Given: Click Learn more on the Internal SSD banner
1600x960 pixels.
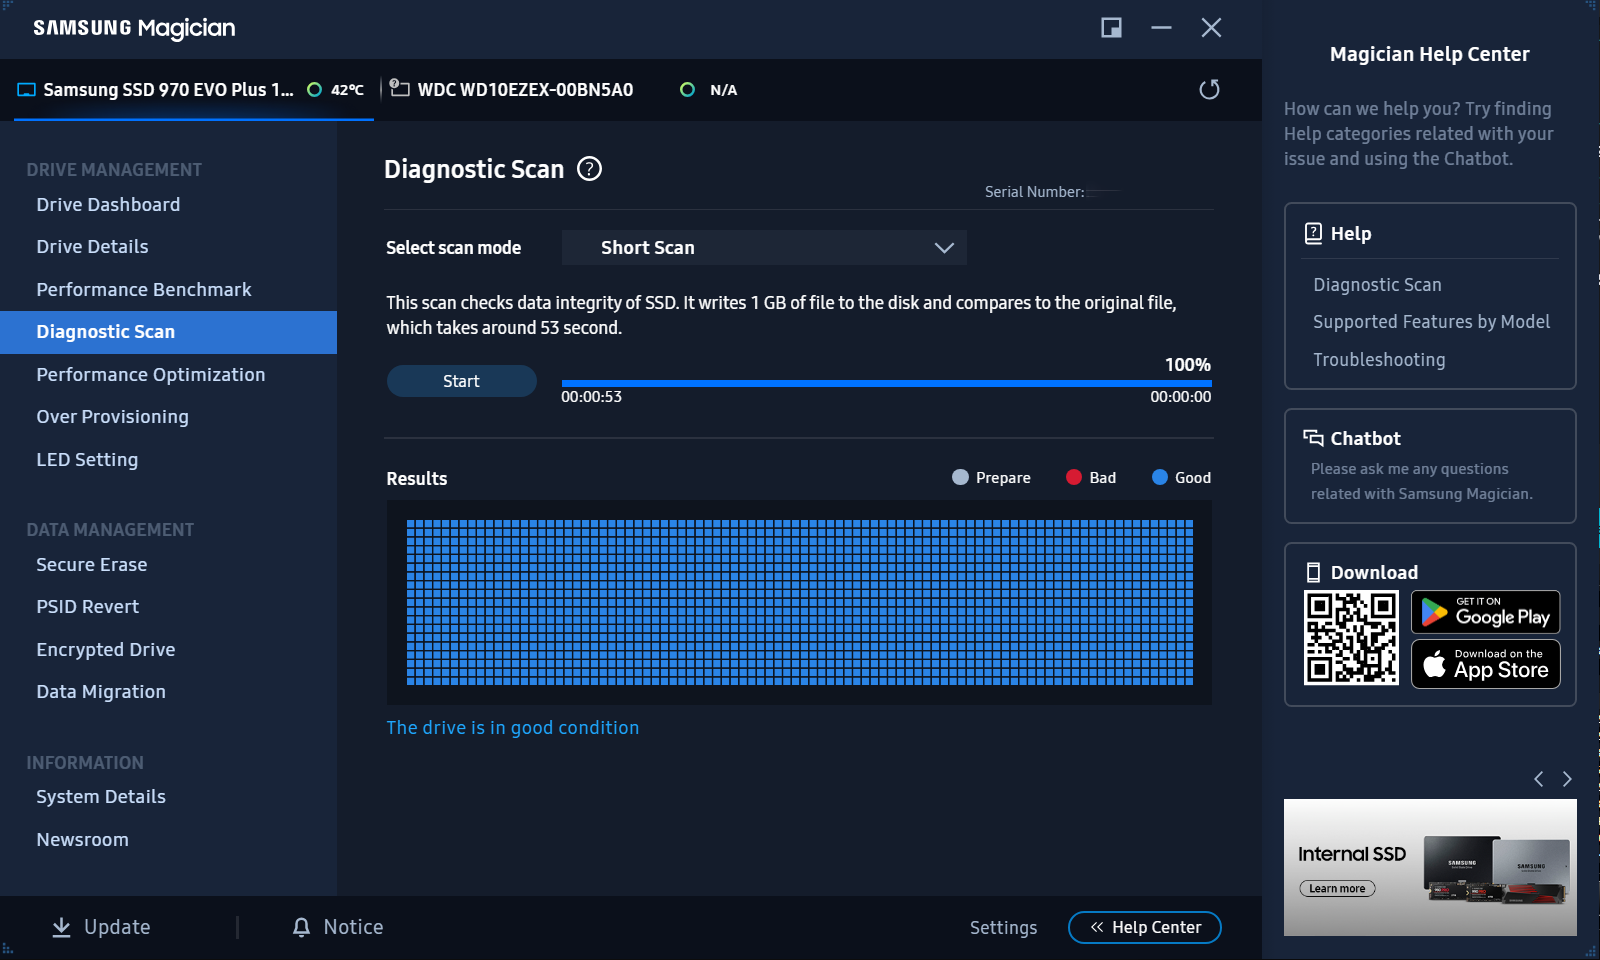Looking at the screenshot, I should click(1337, 889).
